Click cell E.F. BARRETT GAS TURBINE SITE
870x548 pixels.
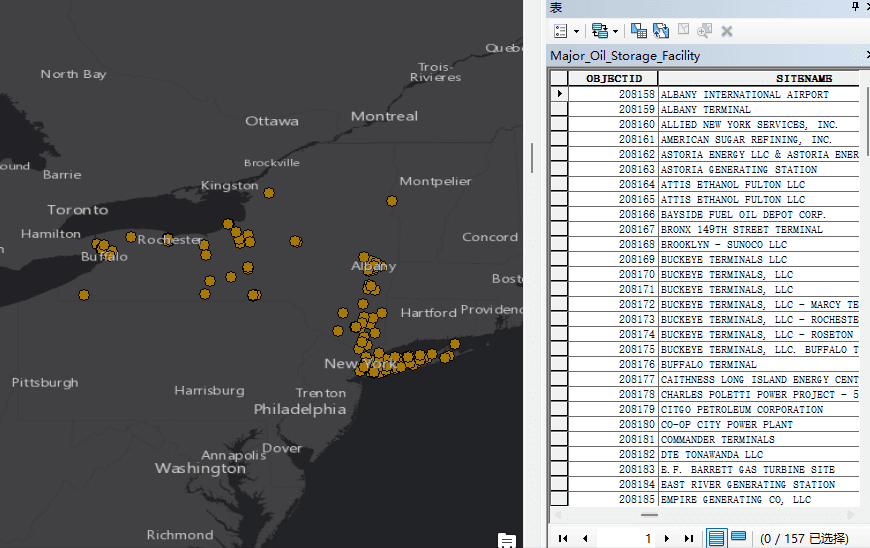tap(759, 469)
